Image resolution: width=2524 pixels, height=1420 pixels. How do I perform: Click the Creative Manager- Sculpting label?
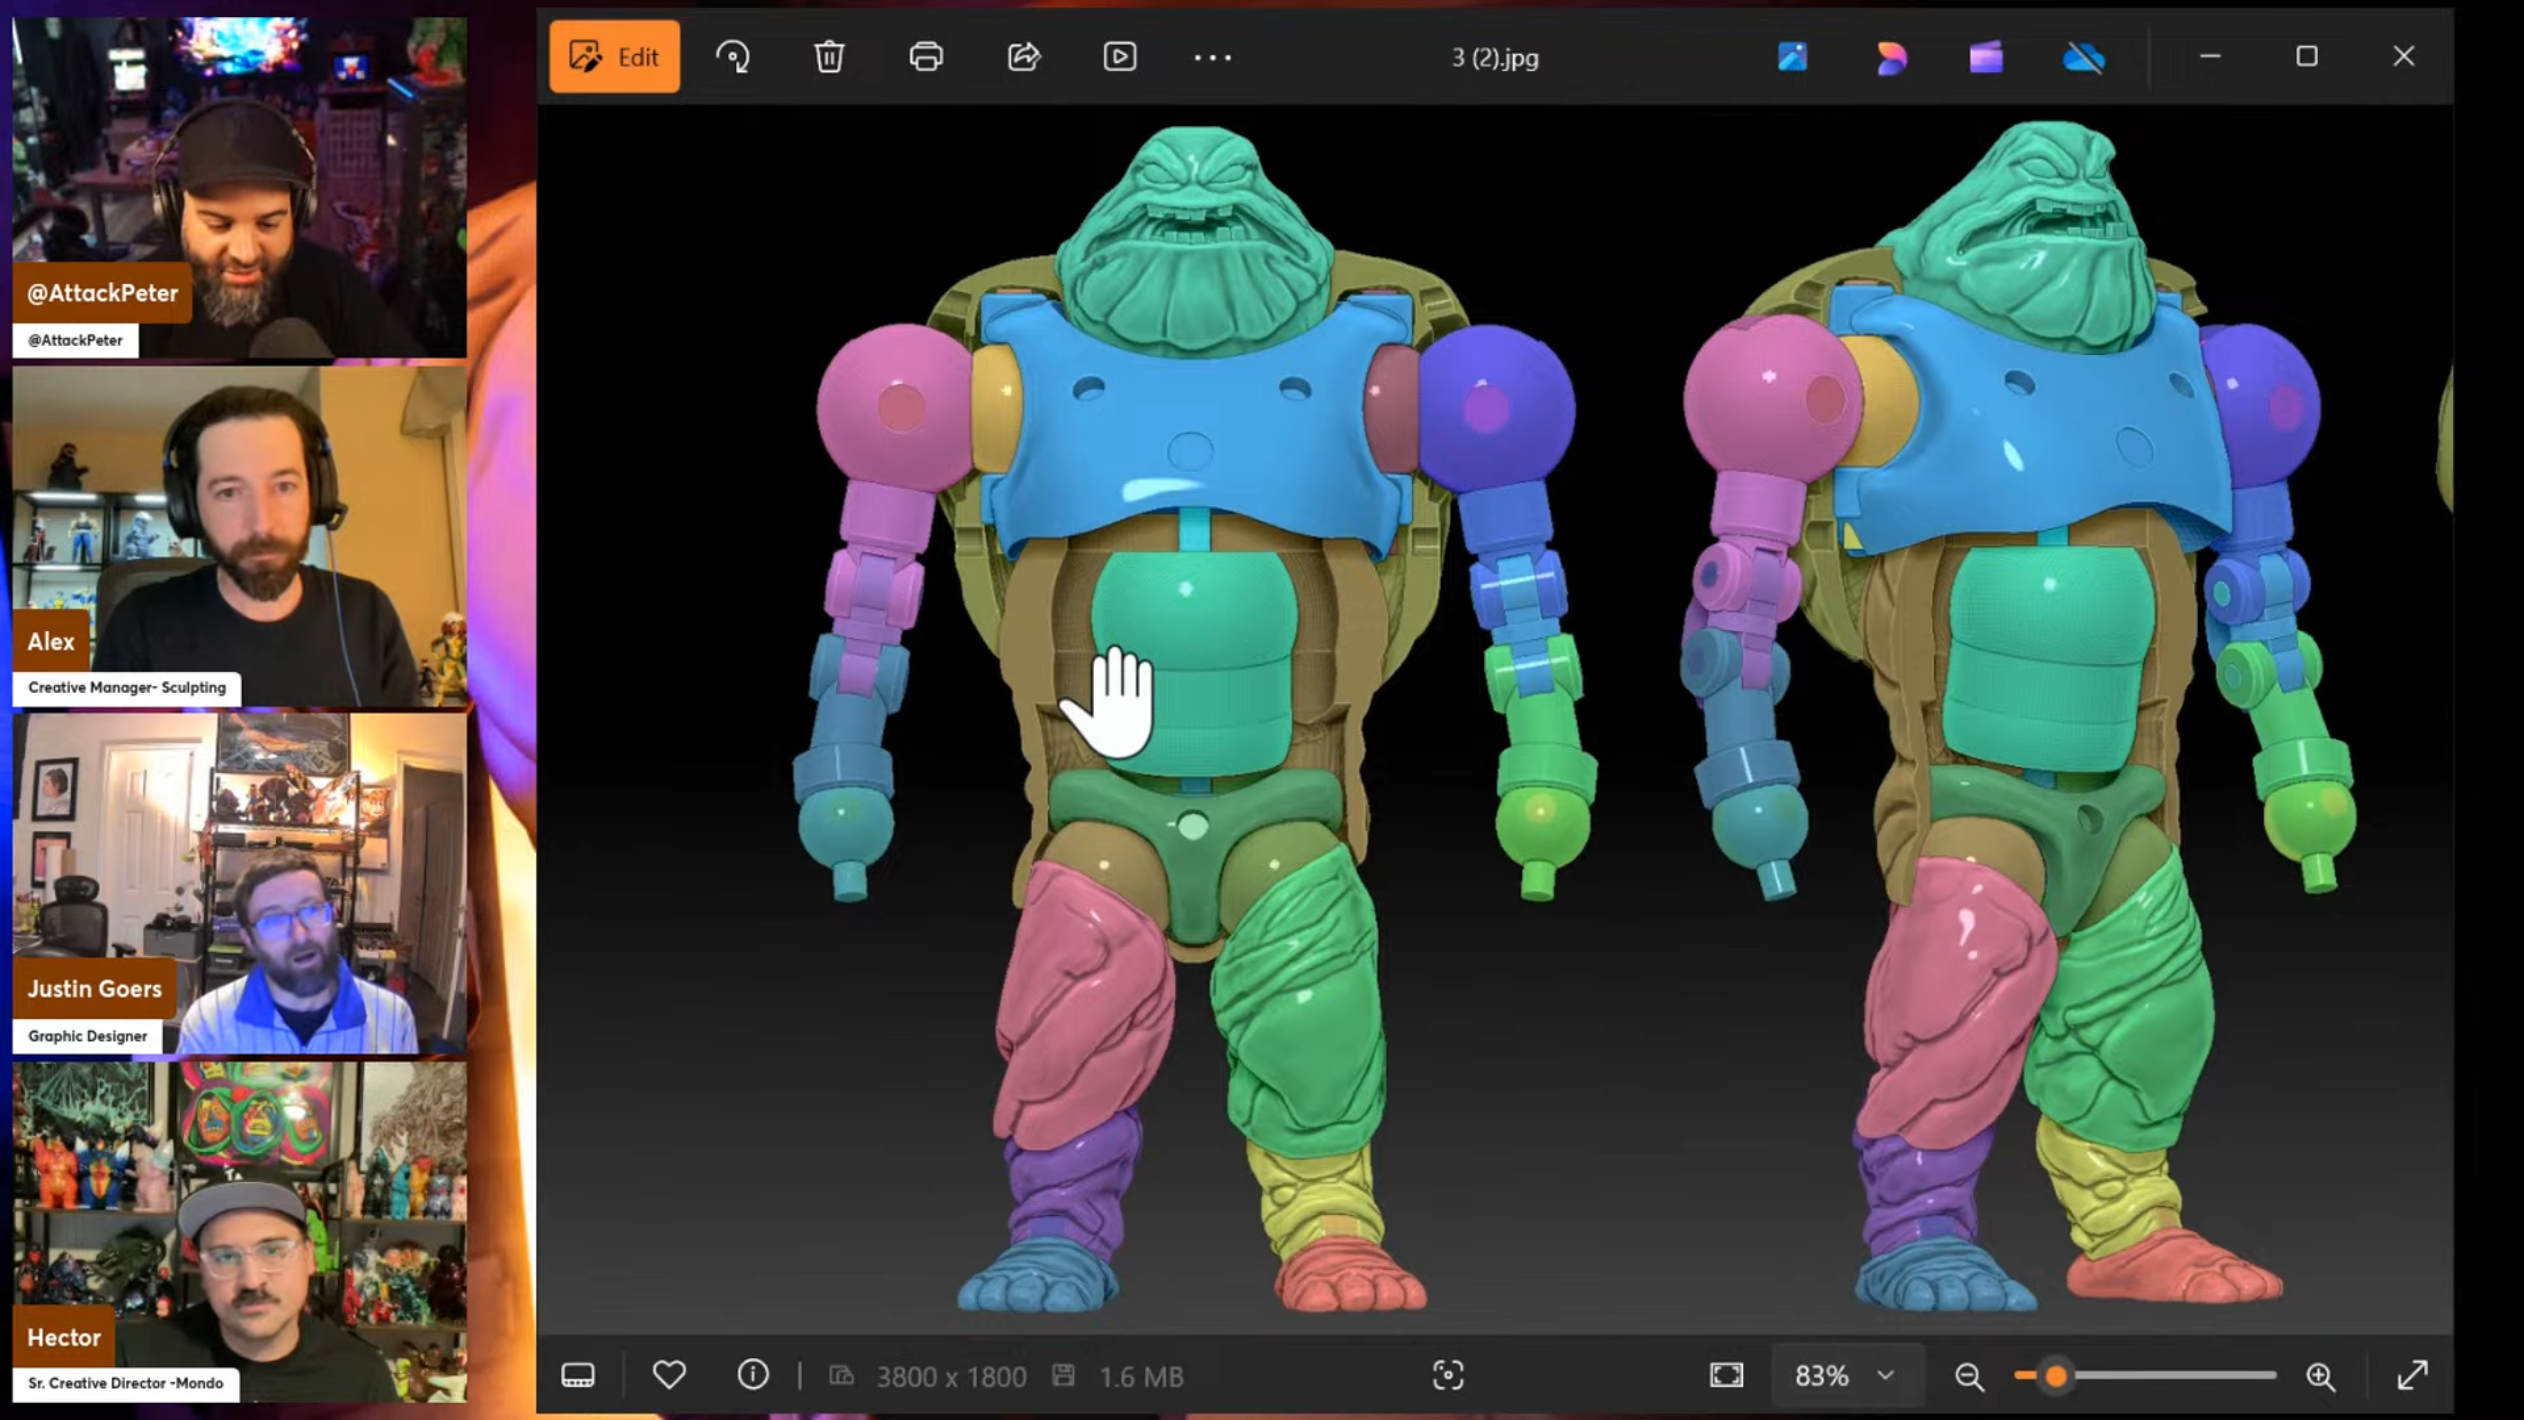127,688
